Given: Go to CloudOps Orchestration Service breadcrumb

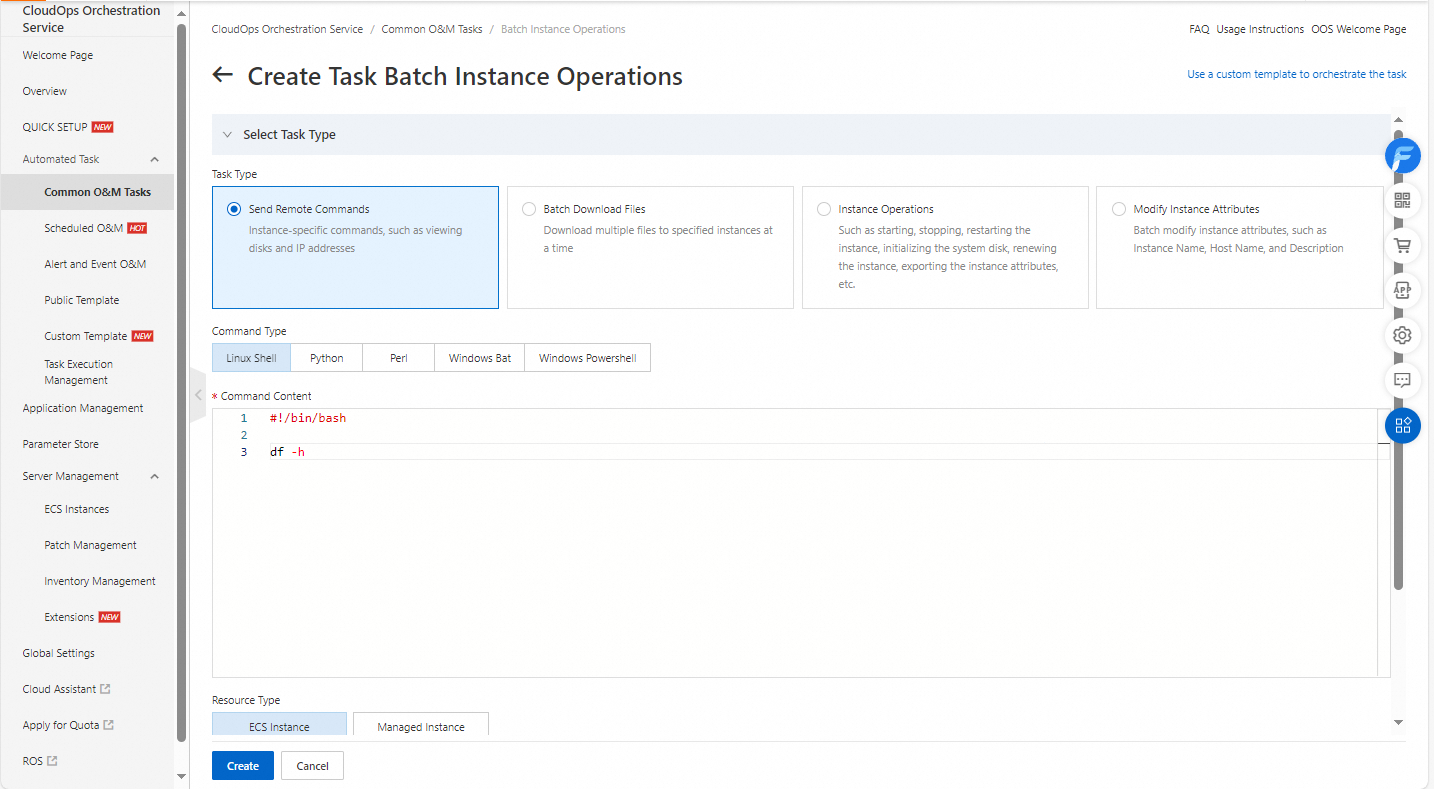Looking at the screenshot, I should [x=288, y=29].
